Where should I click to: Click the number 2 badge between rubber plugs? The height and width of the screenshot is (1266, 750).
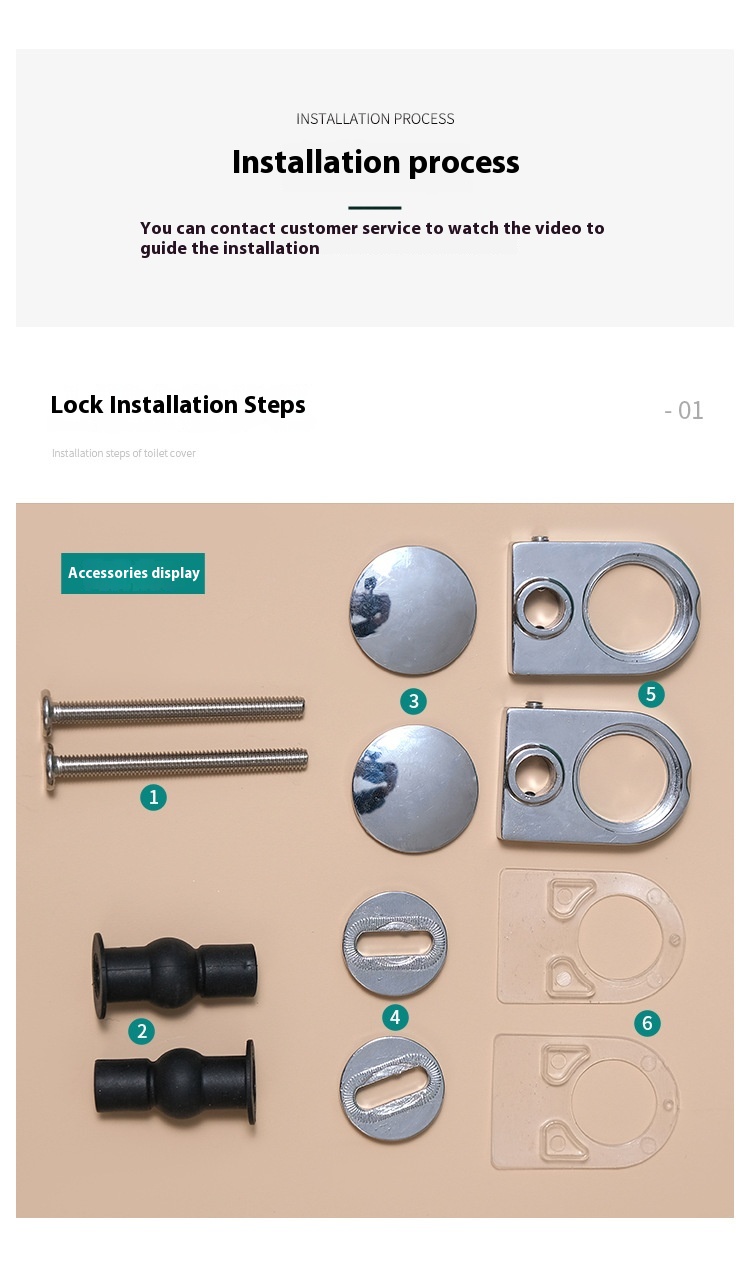(x=141, y=1031)
